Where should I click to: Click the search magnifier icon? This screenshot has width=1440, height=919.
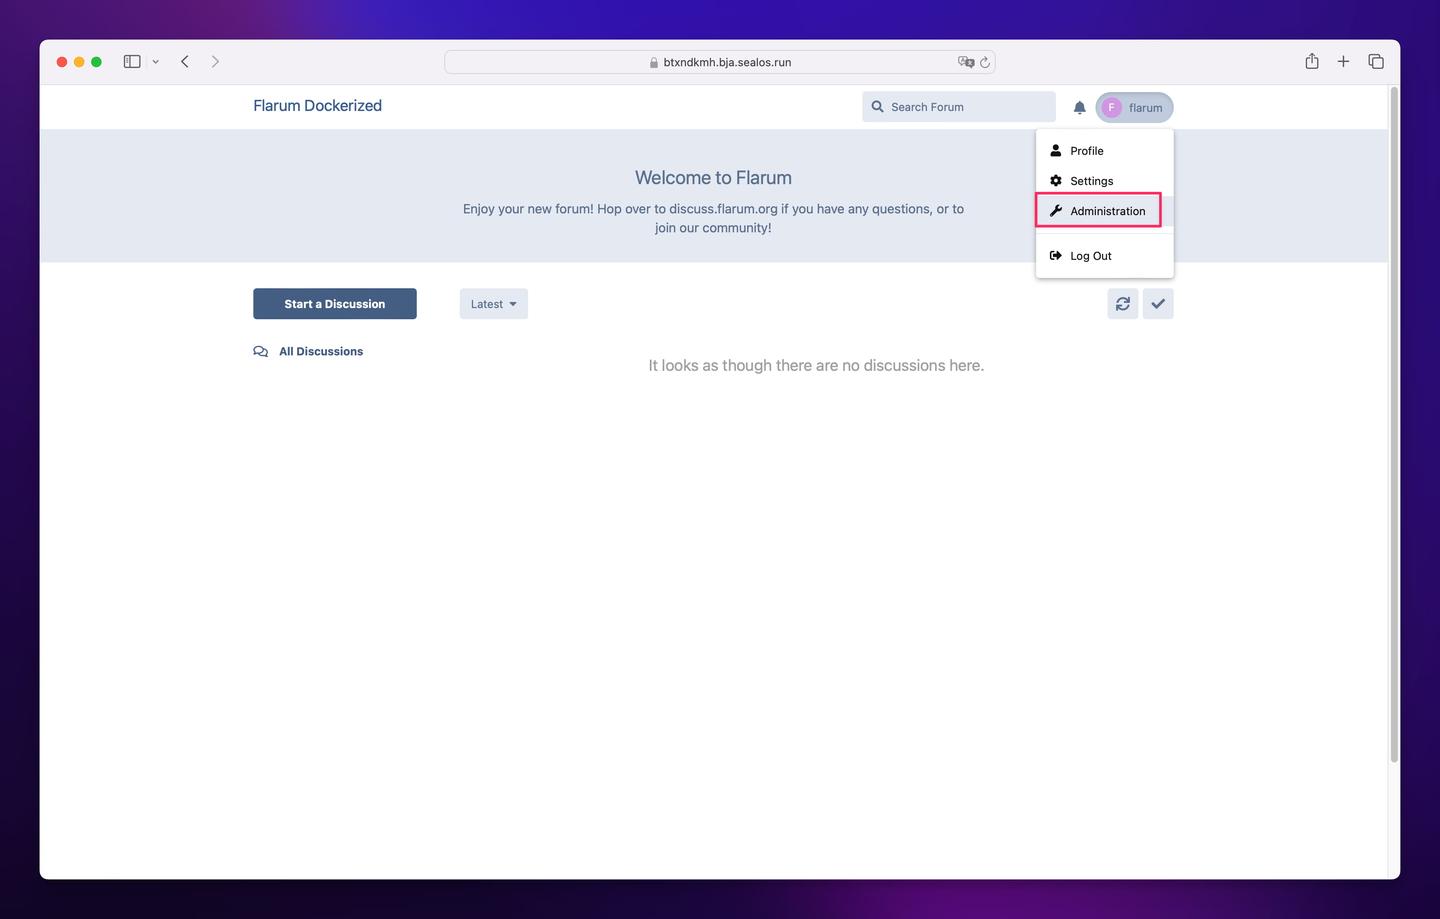[877, 107]
